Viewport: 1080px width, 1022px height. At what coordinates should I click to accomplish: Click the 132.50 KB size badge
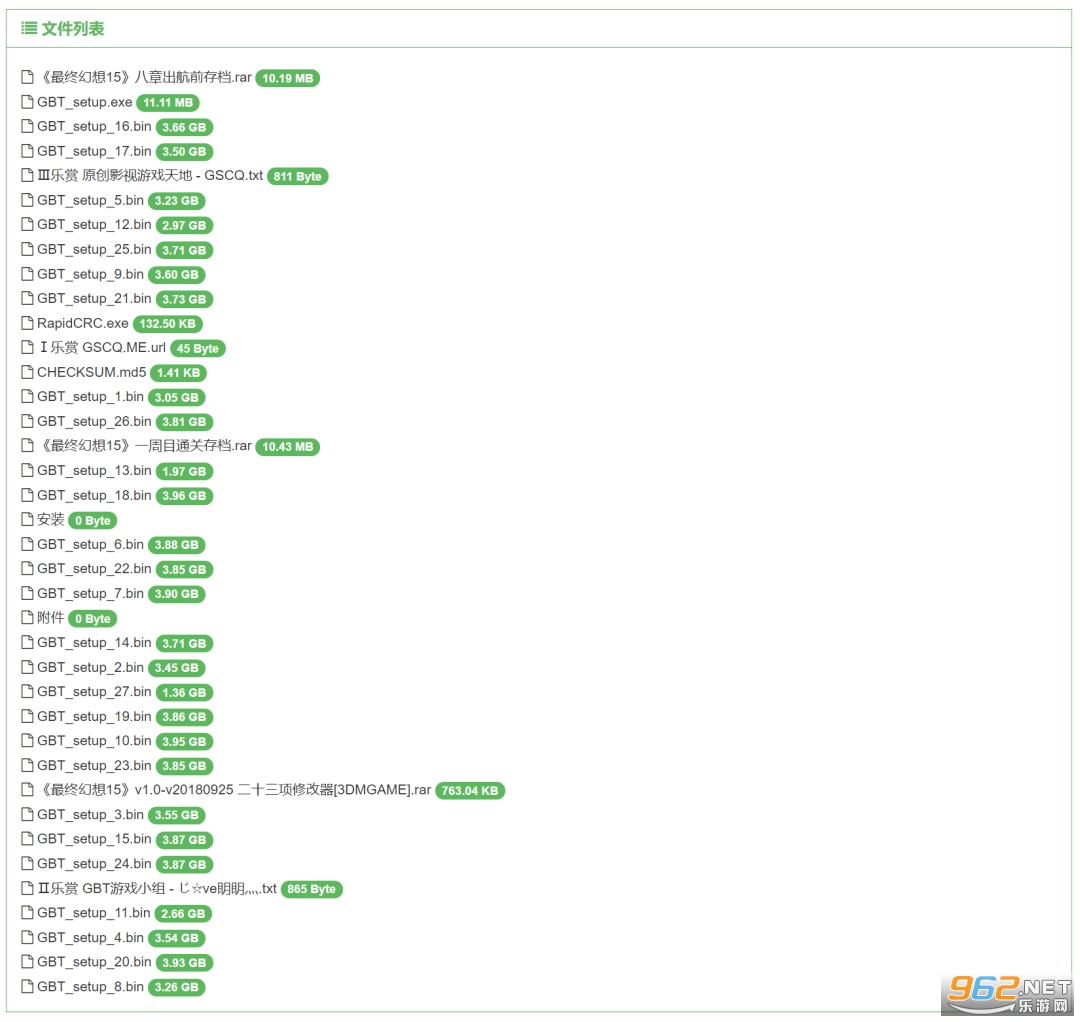[x=168, y=324]
